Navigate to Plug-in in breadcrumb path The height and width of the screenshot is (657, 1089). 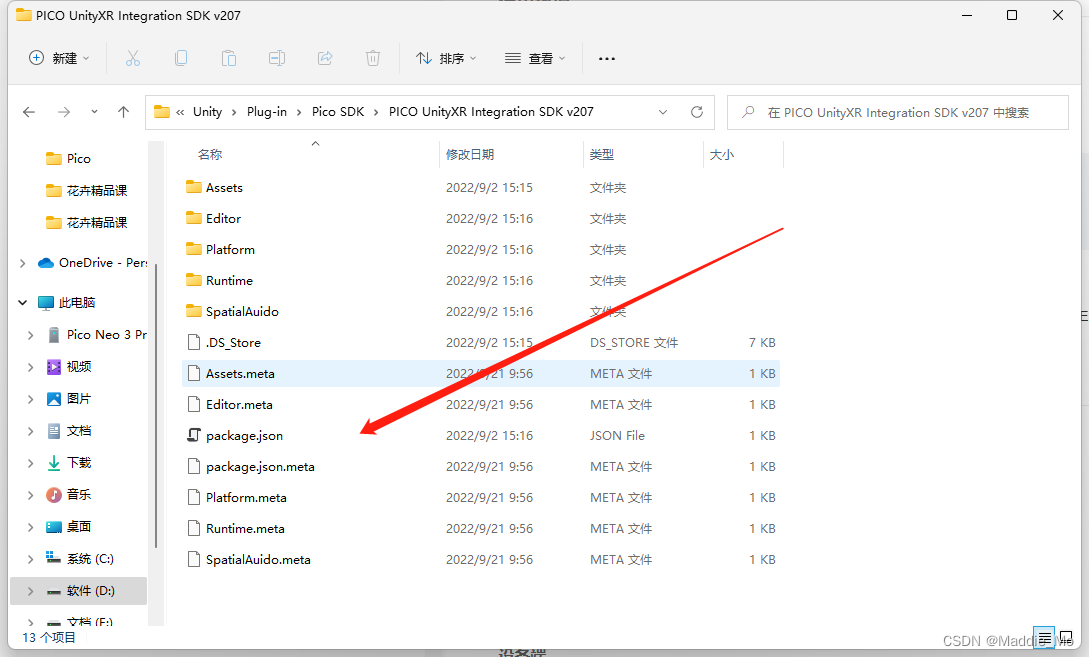click(x=267, y=112)
